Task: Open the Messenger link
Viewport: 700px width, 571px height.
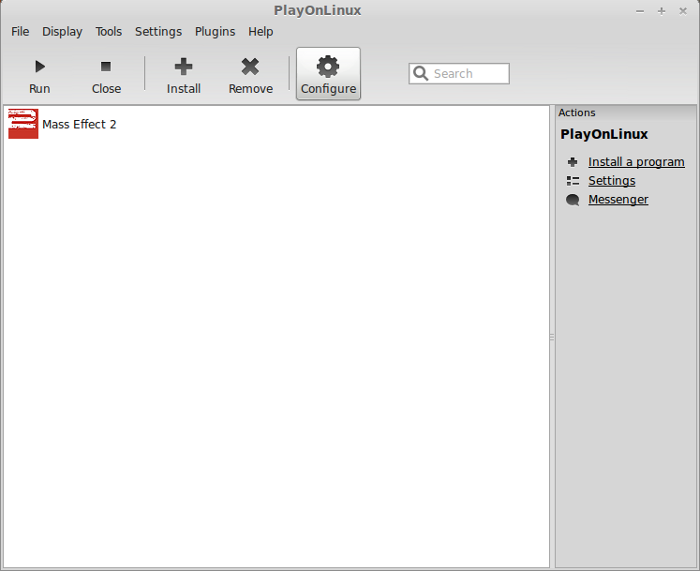Action: click(618, 199)
